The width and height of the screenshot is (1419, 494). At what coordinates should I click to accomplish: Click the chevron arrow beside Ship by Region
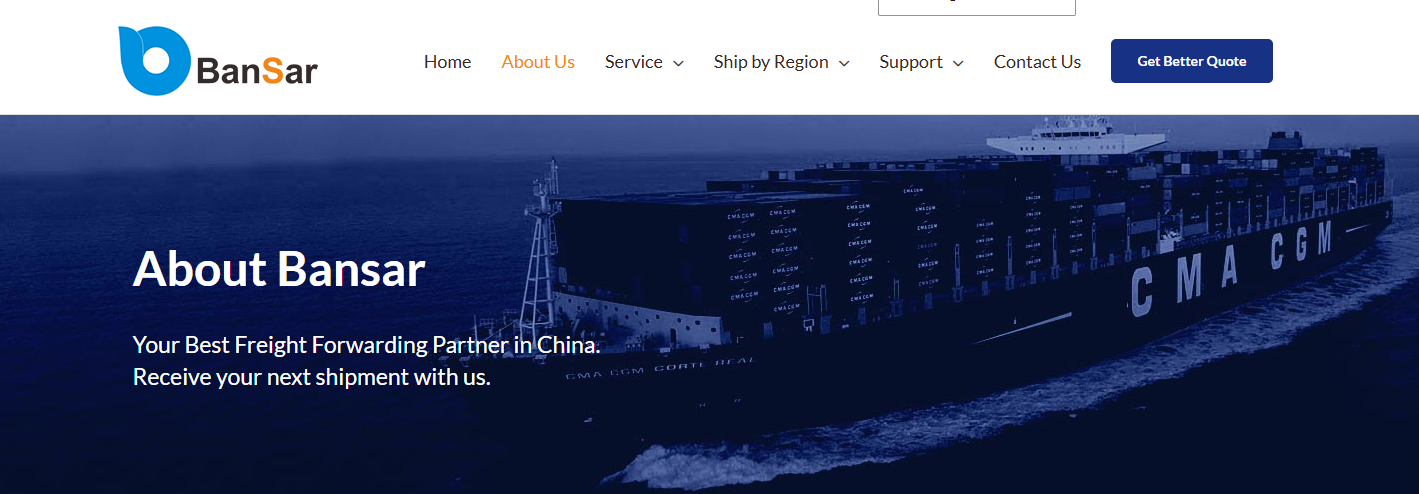(x=844, y=63)
